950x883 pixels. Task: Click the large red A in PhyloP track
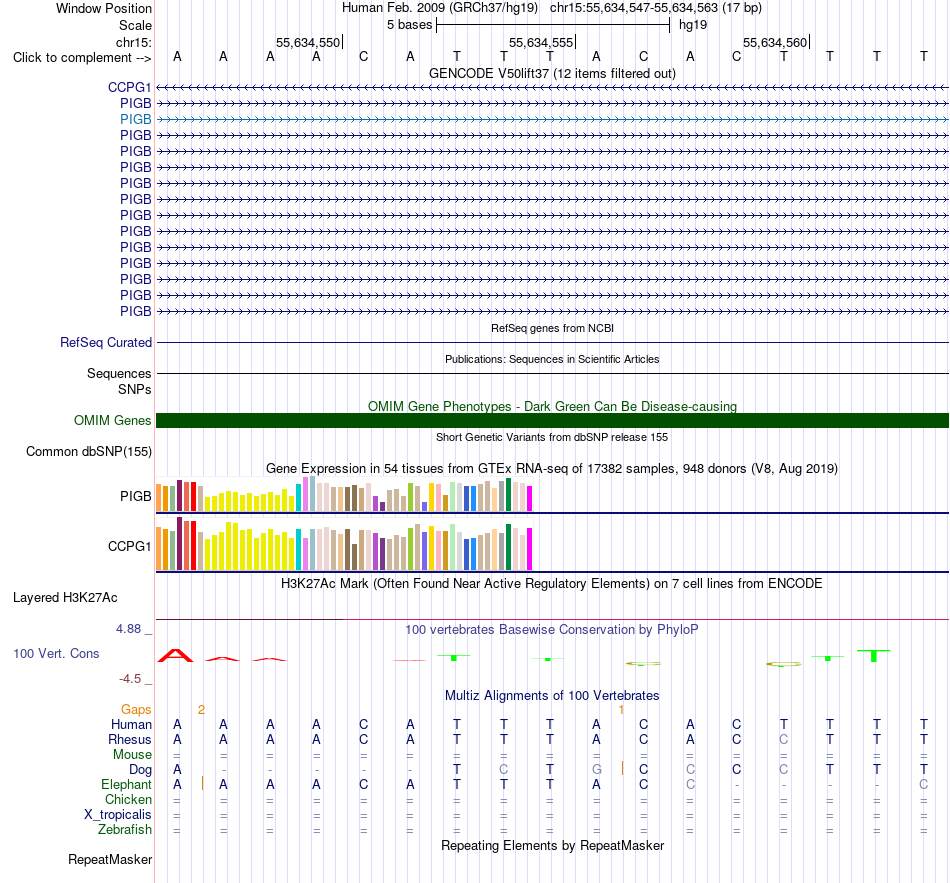pyautogui.click(x=176, y=655)
